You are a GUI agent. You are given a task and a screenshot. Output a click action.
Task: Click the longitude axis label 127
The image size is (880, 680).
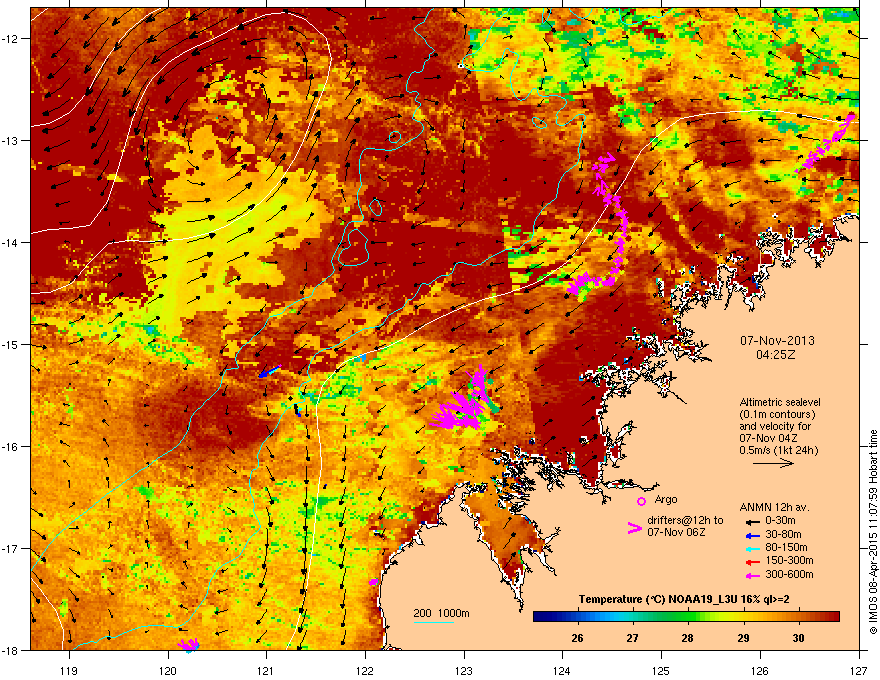859,670
